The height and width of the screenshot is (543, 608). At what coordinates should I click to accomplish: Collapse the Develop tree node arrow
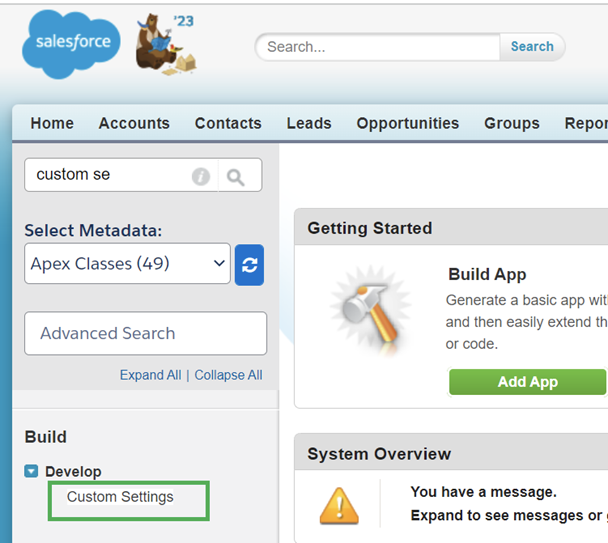32,472
